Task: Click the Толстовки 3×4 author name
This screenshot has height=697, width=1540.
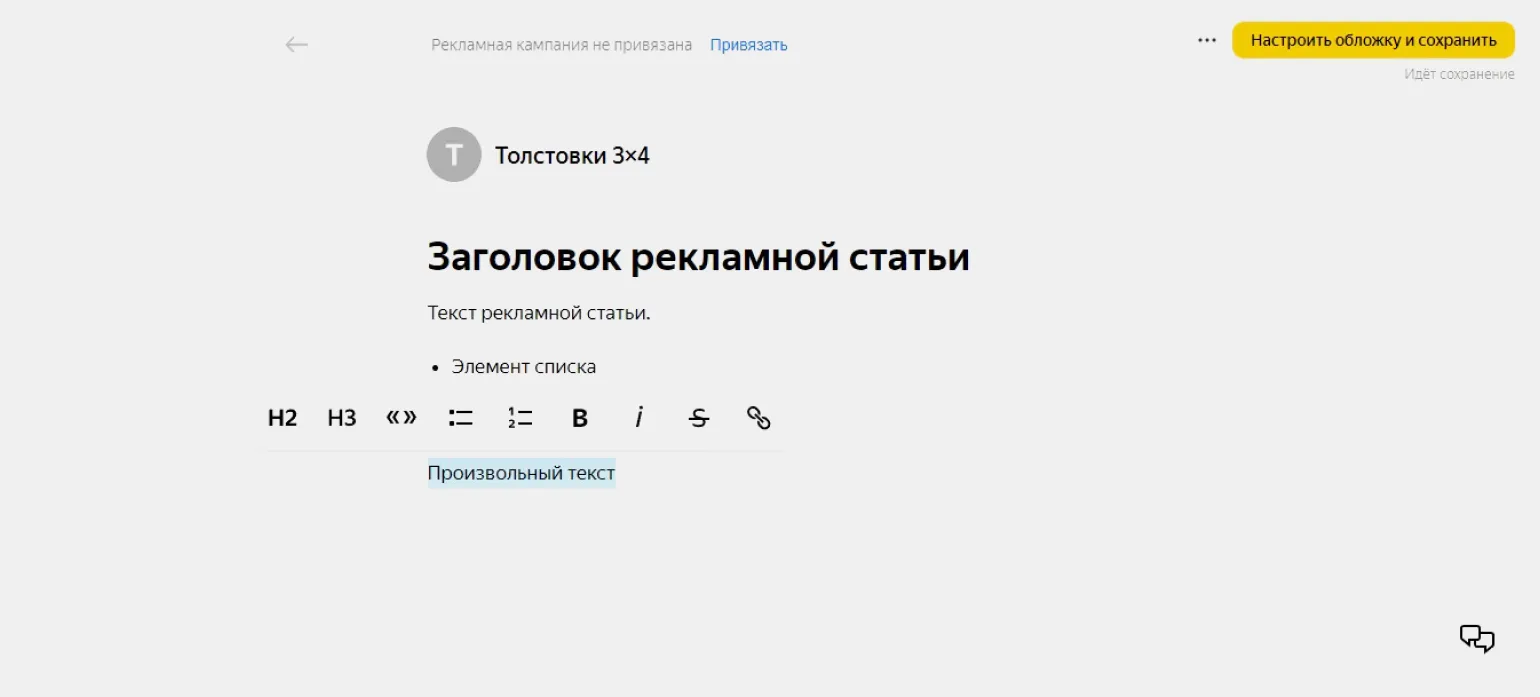Action: pyautogui.click(x=572, y=155)
